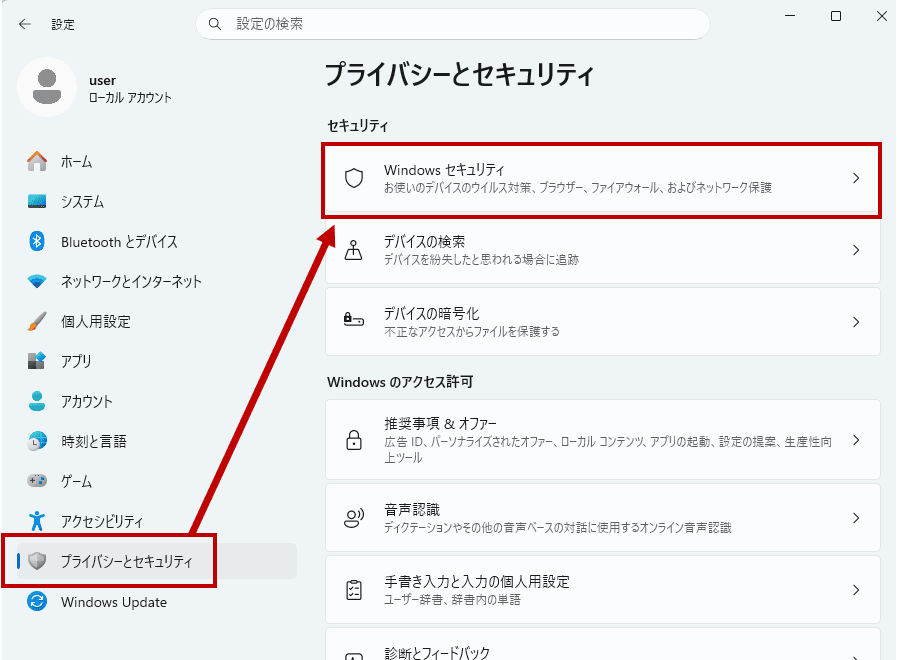
Task: Click the ローカル アカウント label
Action: click(x=130, y=98)
